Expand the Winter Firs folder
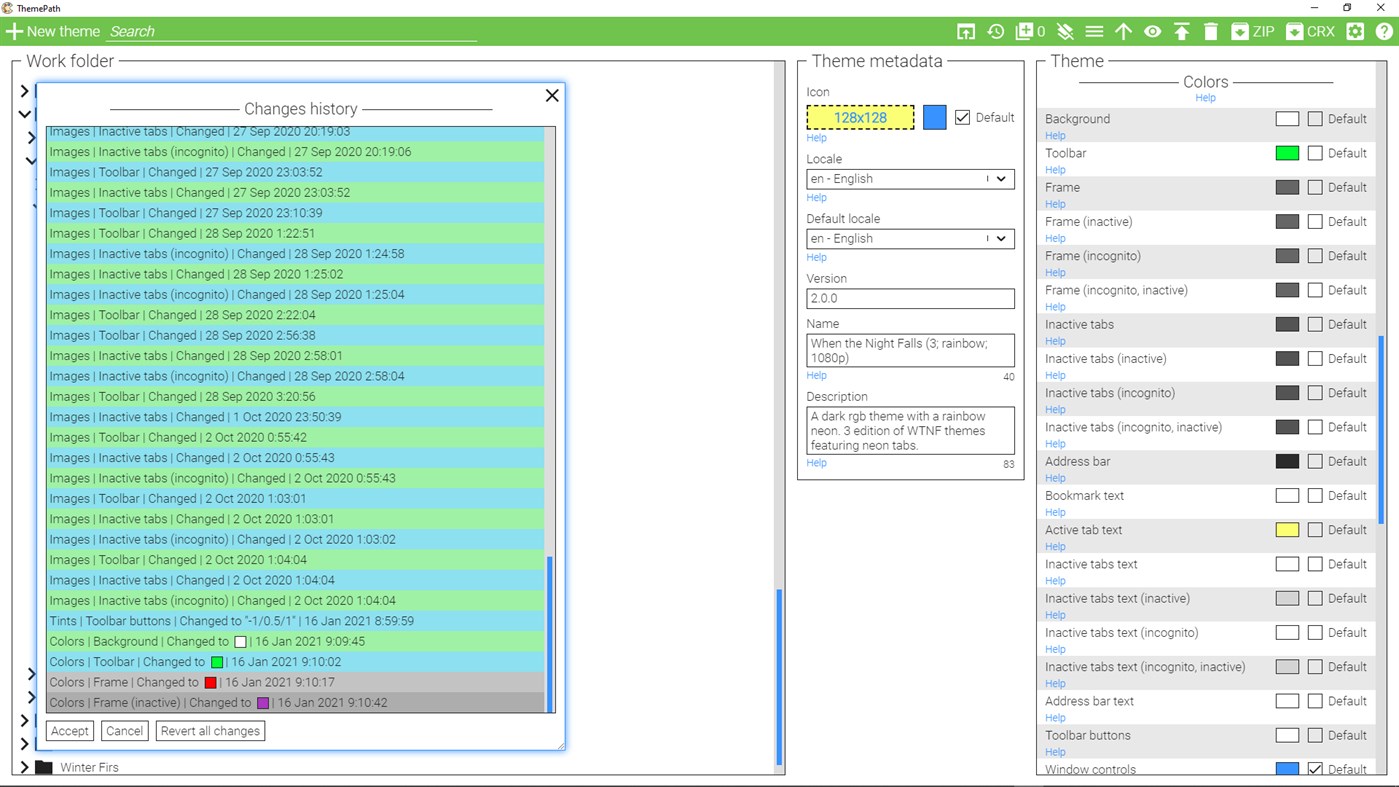Viewport: 1399px width, 787px height. pos(26,767)
